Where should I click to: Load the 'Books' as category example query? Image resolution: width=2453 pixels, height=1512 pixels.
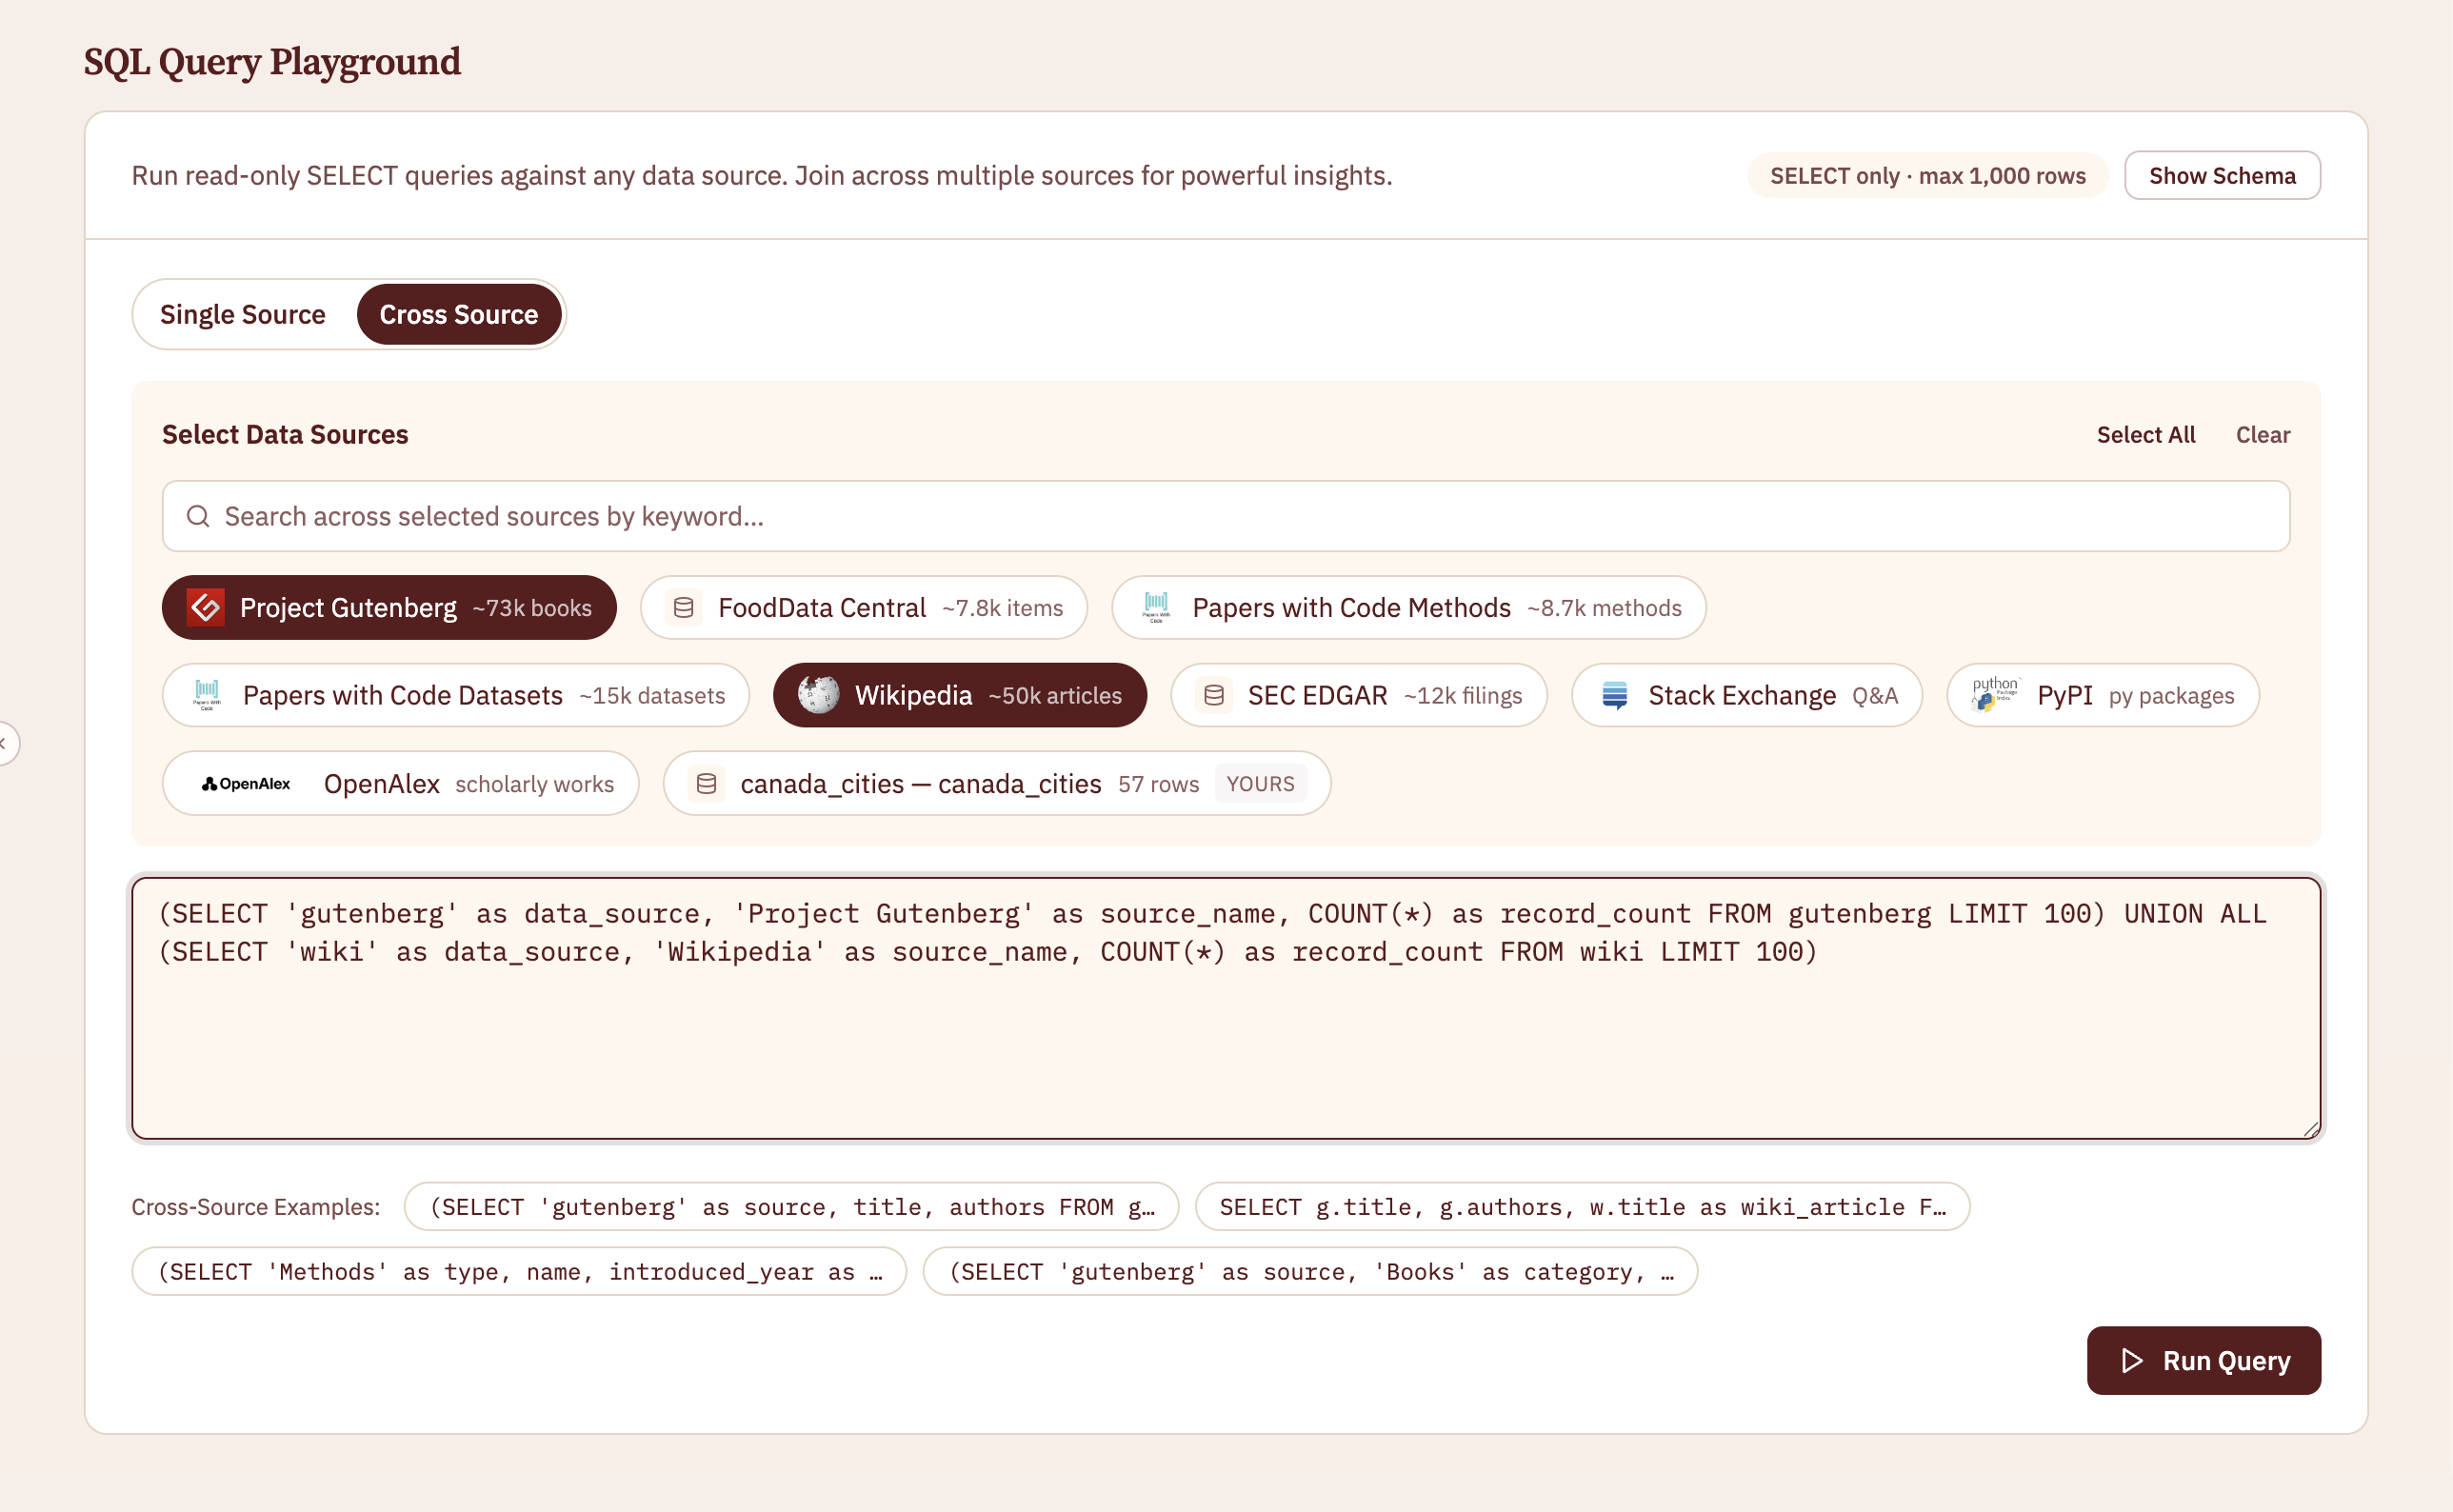pos(1311,1272)
